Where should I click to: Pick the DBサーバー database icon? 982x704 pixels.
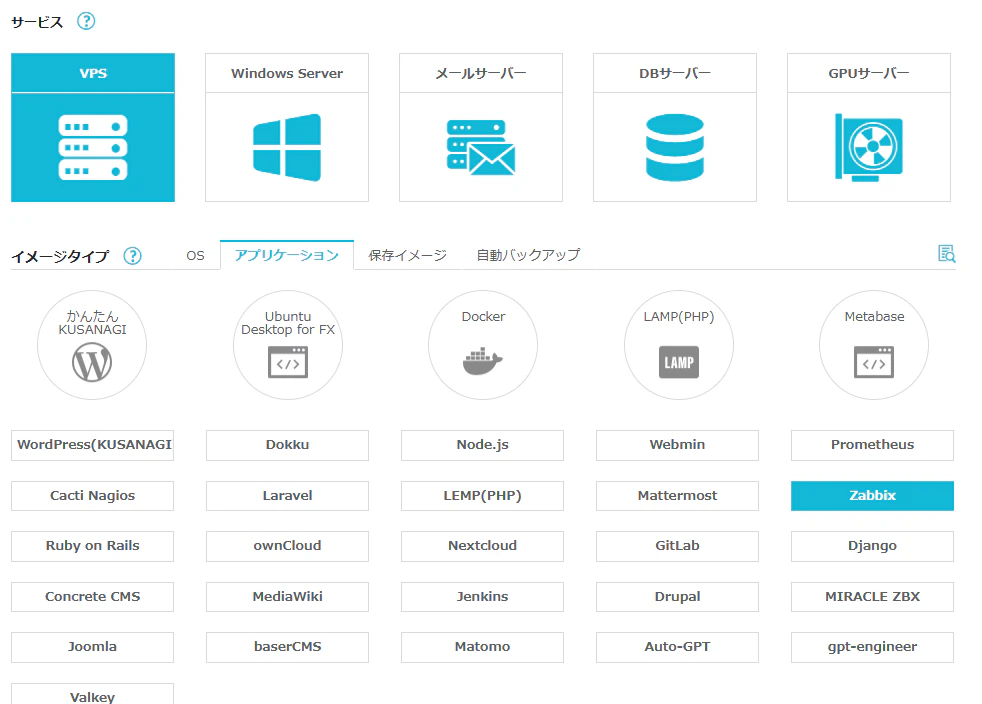tap(674, 148)
